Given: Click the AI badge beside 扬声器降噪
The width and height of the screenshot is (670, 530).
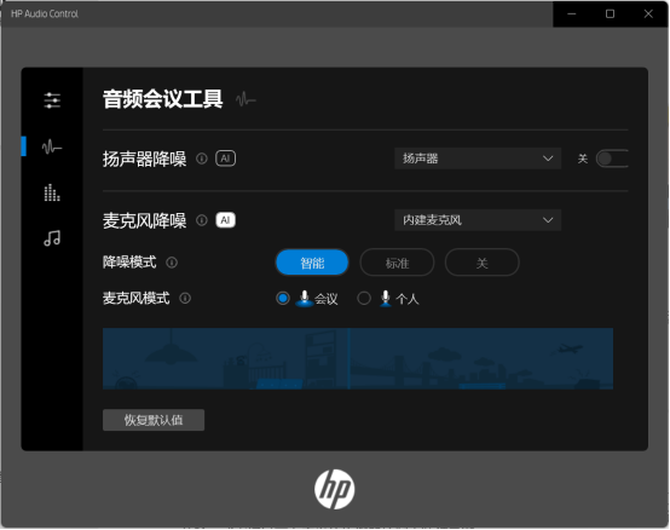Looking at the screenshot, I should click(x=226, y=159).
